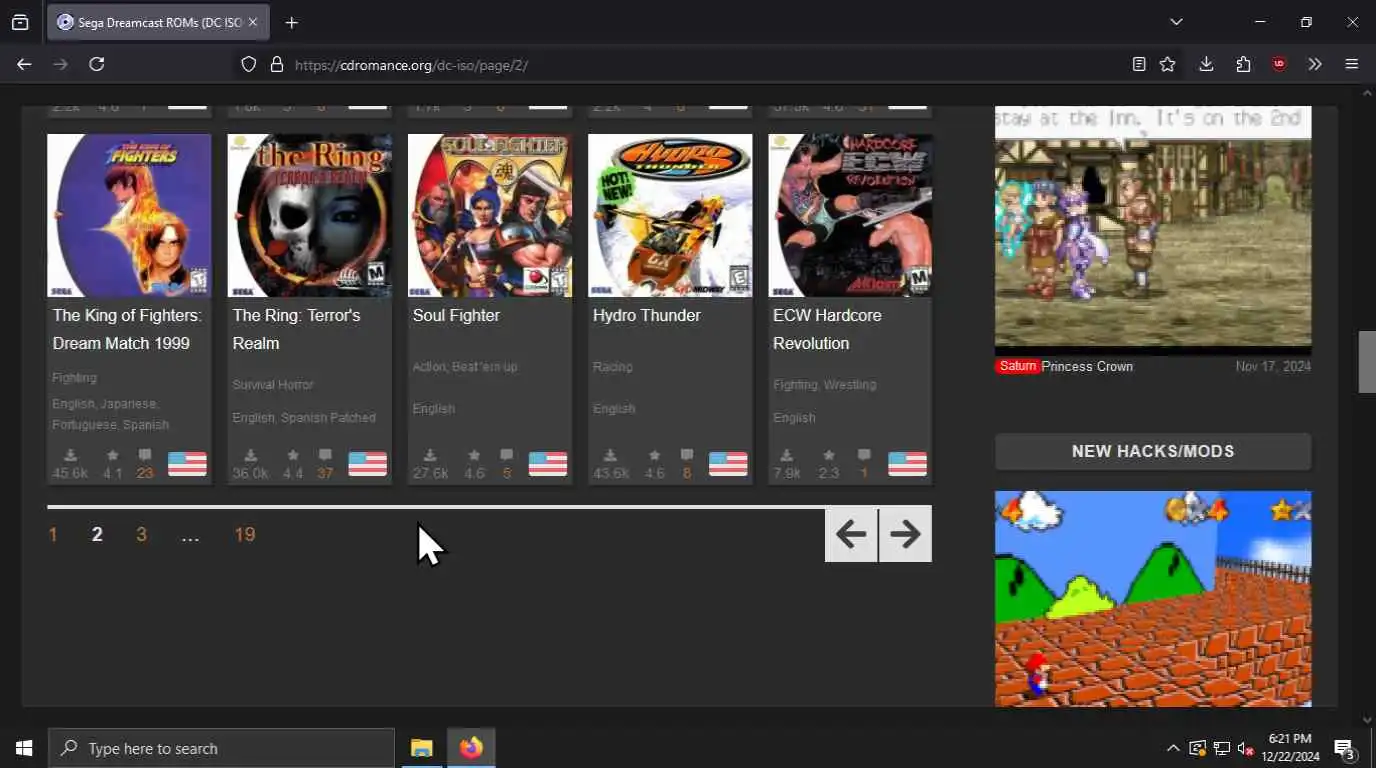The height and width of the screenshot is (768, 1376).
Task: Click star rating icon on The Ring card
Action: [293, 455]
